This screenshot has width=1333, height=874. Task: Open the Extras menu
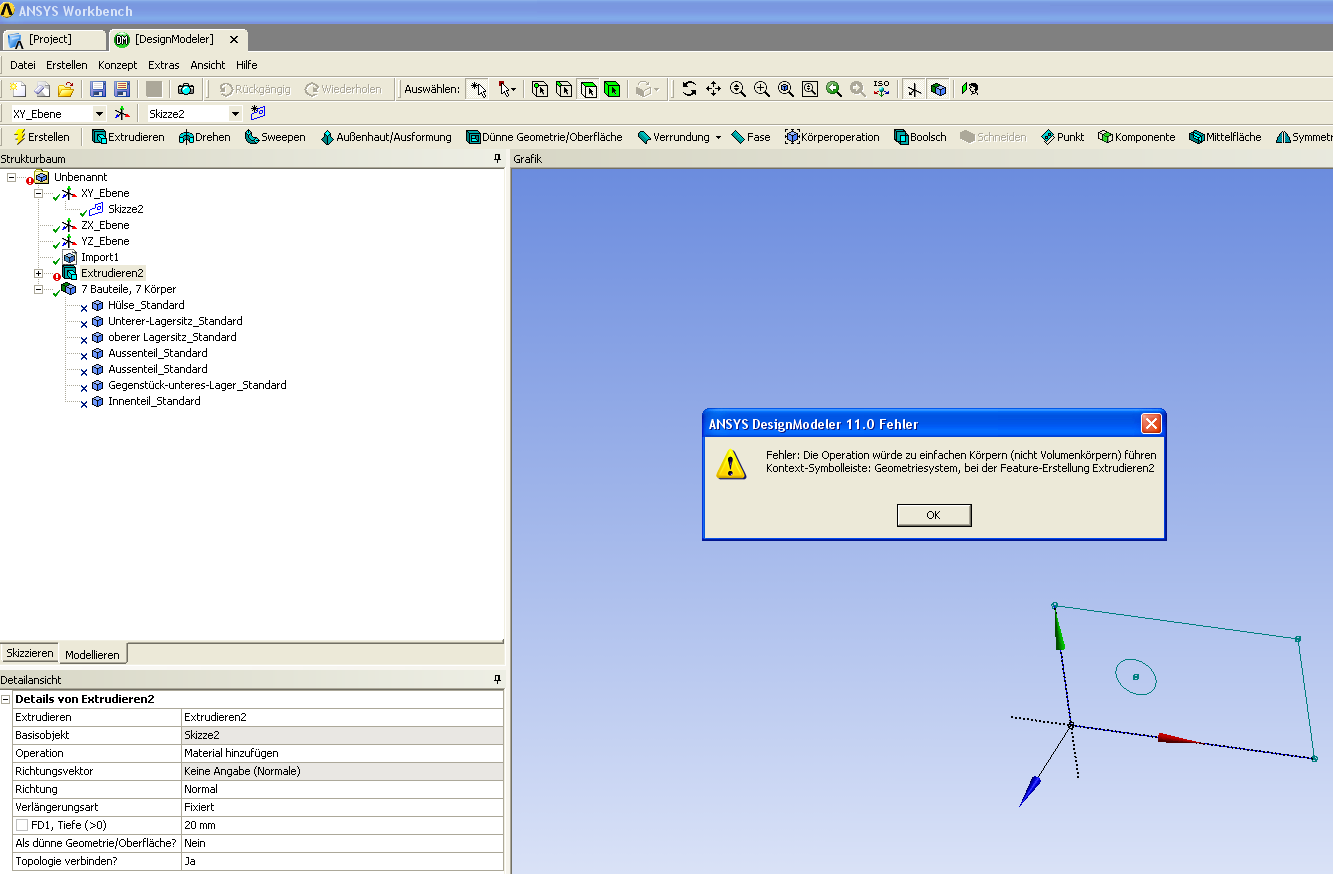(x=164, y=65)
